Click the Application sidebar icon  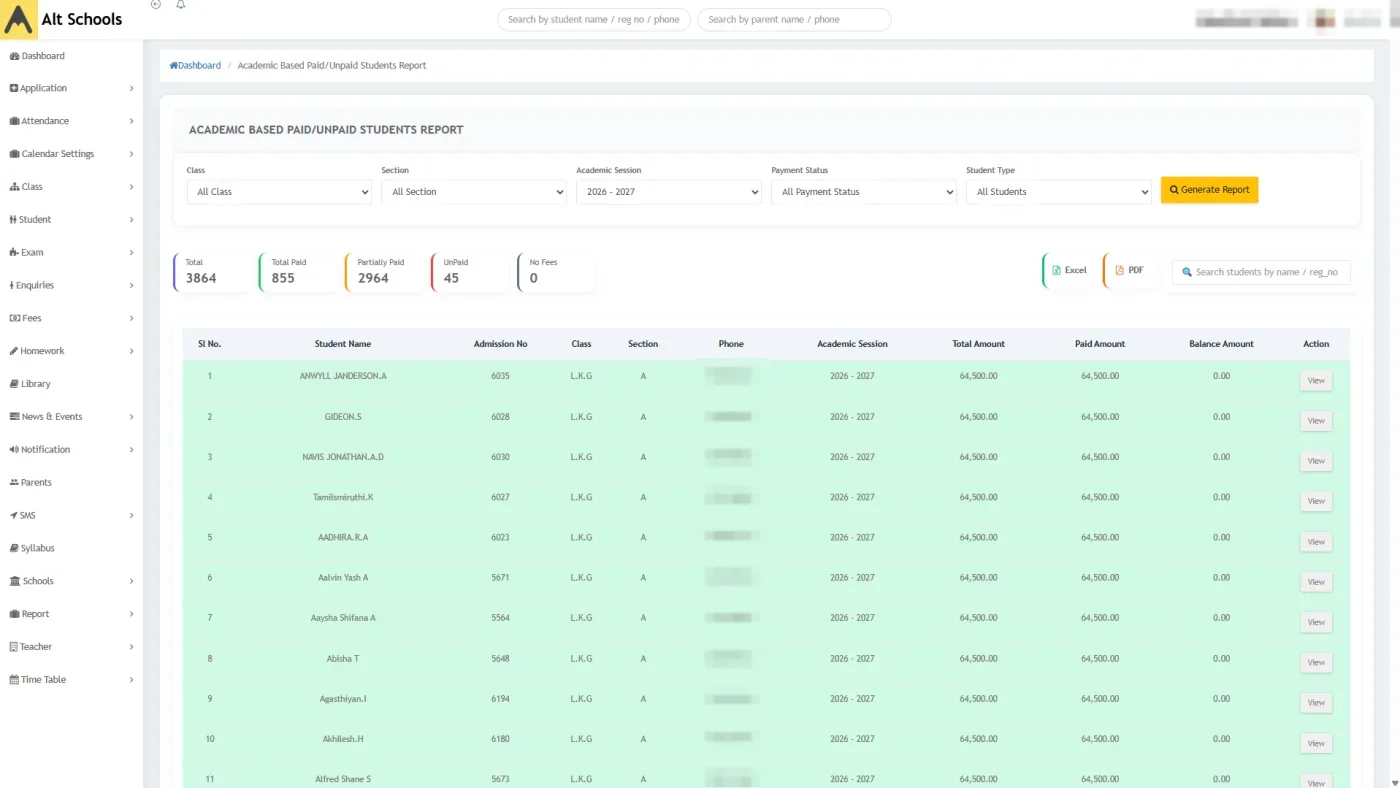(14, 88)
